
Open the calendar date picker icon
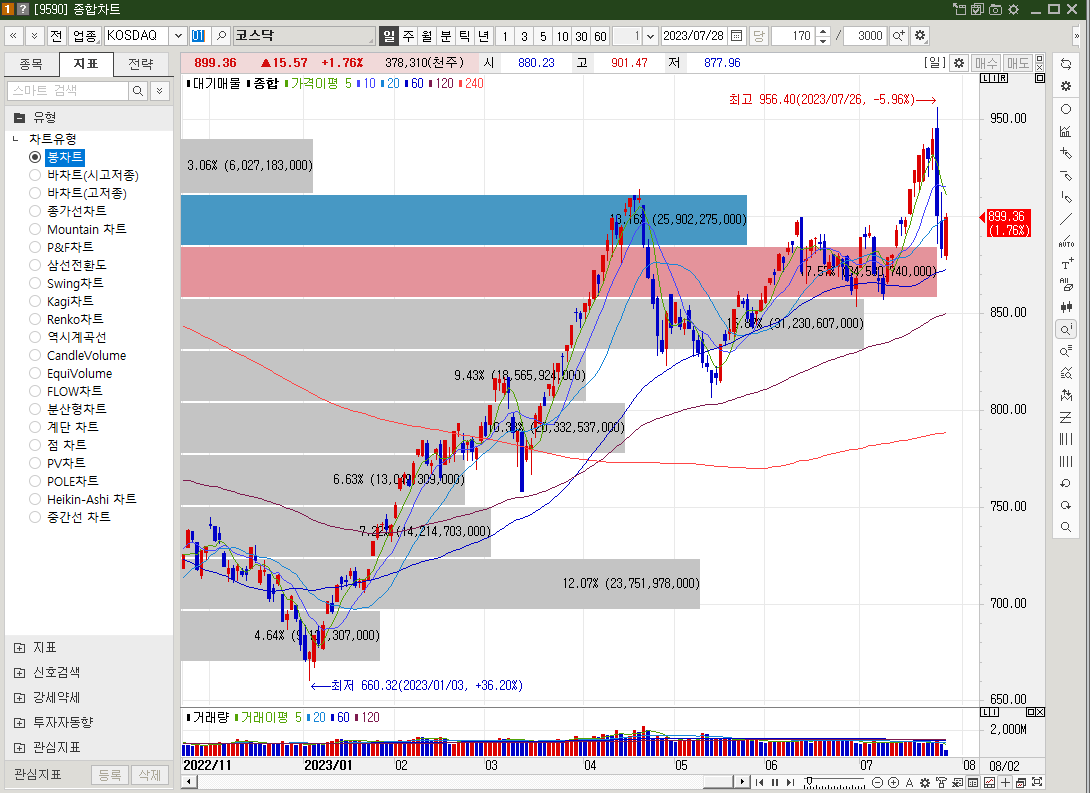737,35
